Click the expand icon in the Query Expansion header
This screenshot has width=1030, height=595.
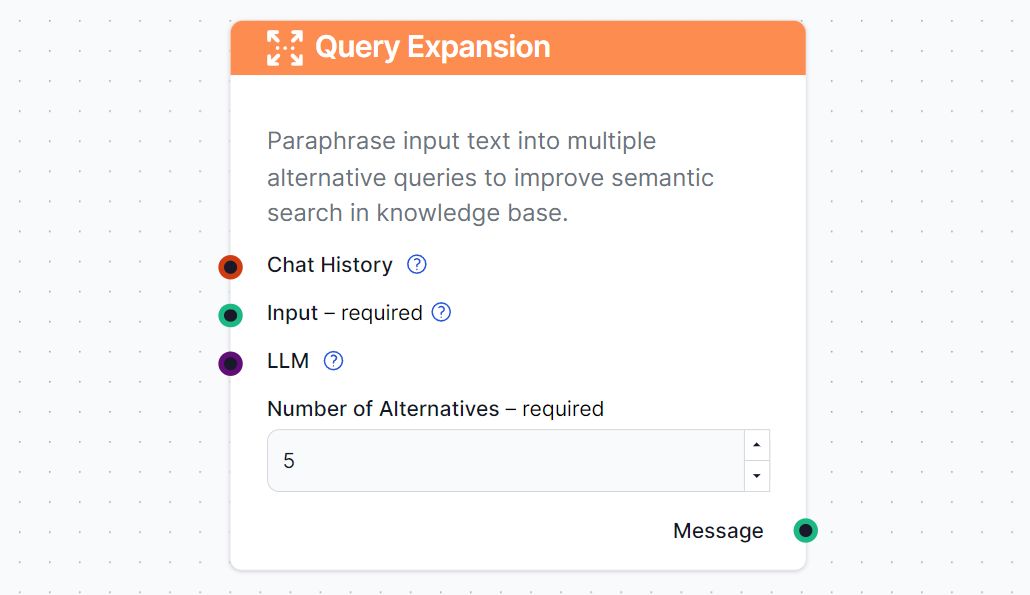pos(284,46)
